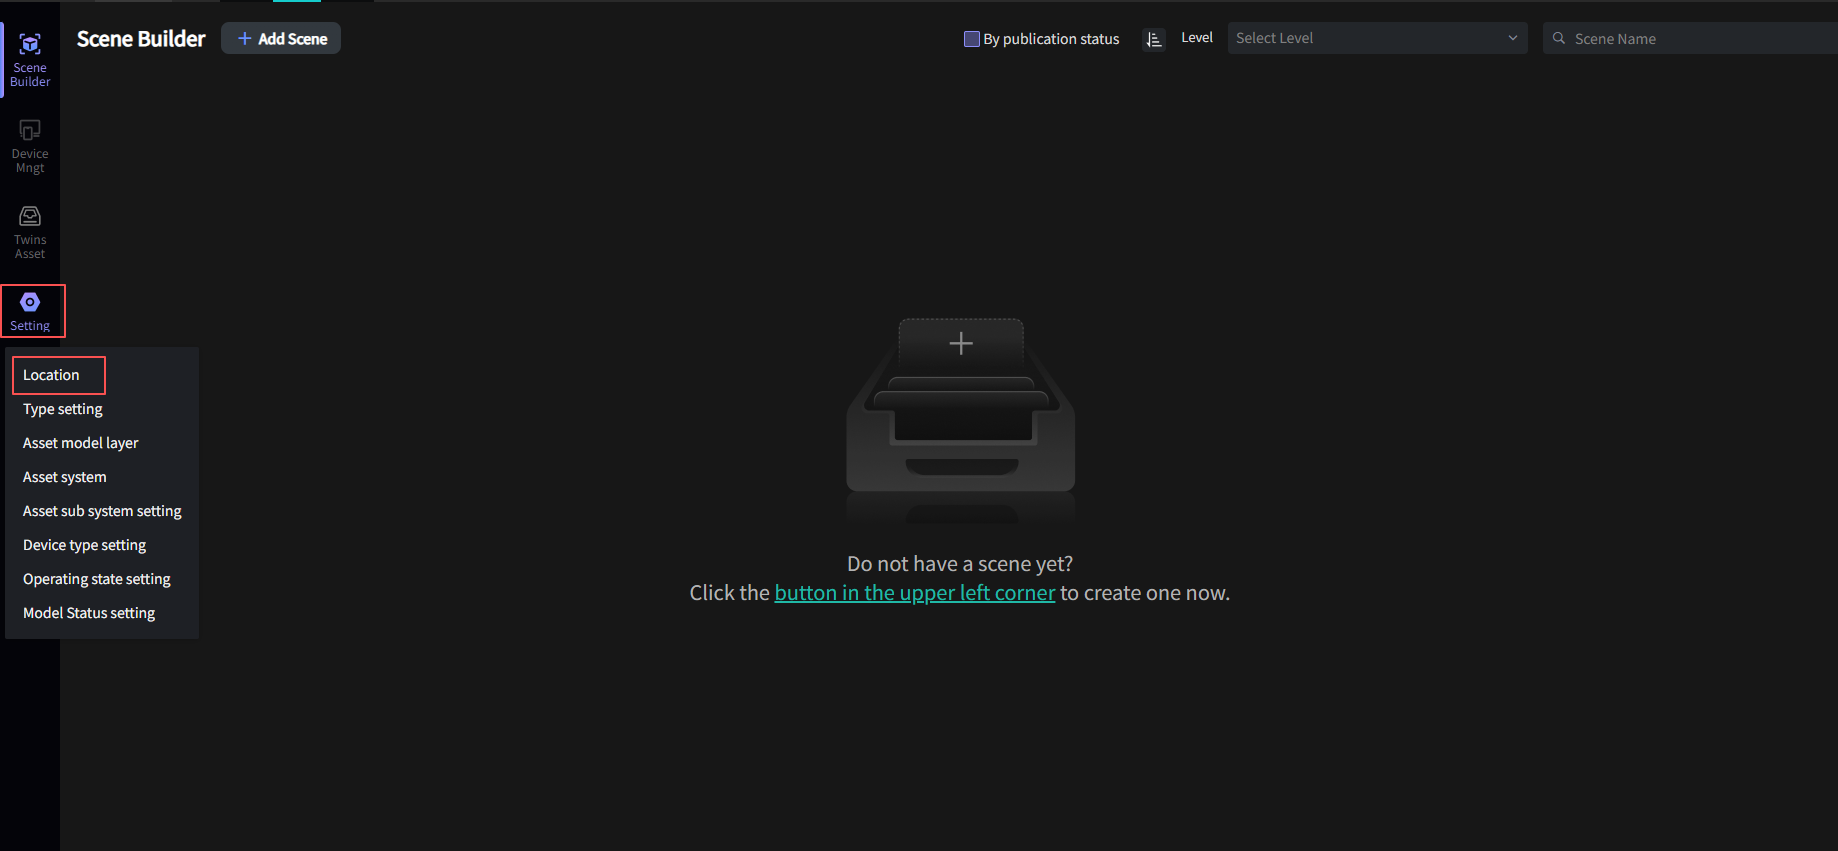Choose Device type setting
Screen dimensions: 1838x851
pyautogui.click(x=85, y=545)
